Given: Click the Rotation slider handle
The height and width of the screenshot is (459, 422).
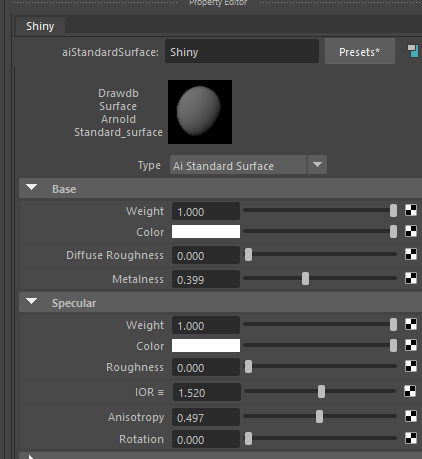Looking at the screenshot, I should [248, 439].
